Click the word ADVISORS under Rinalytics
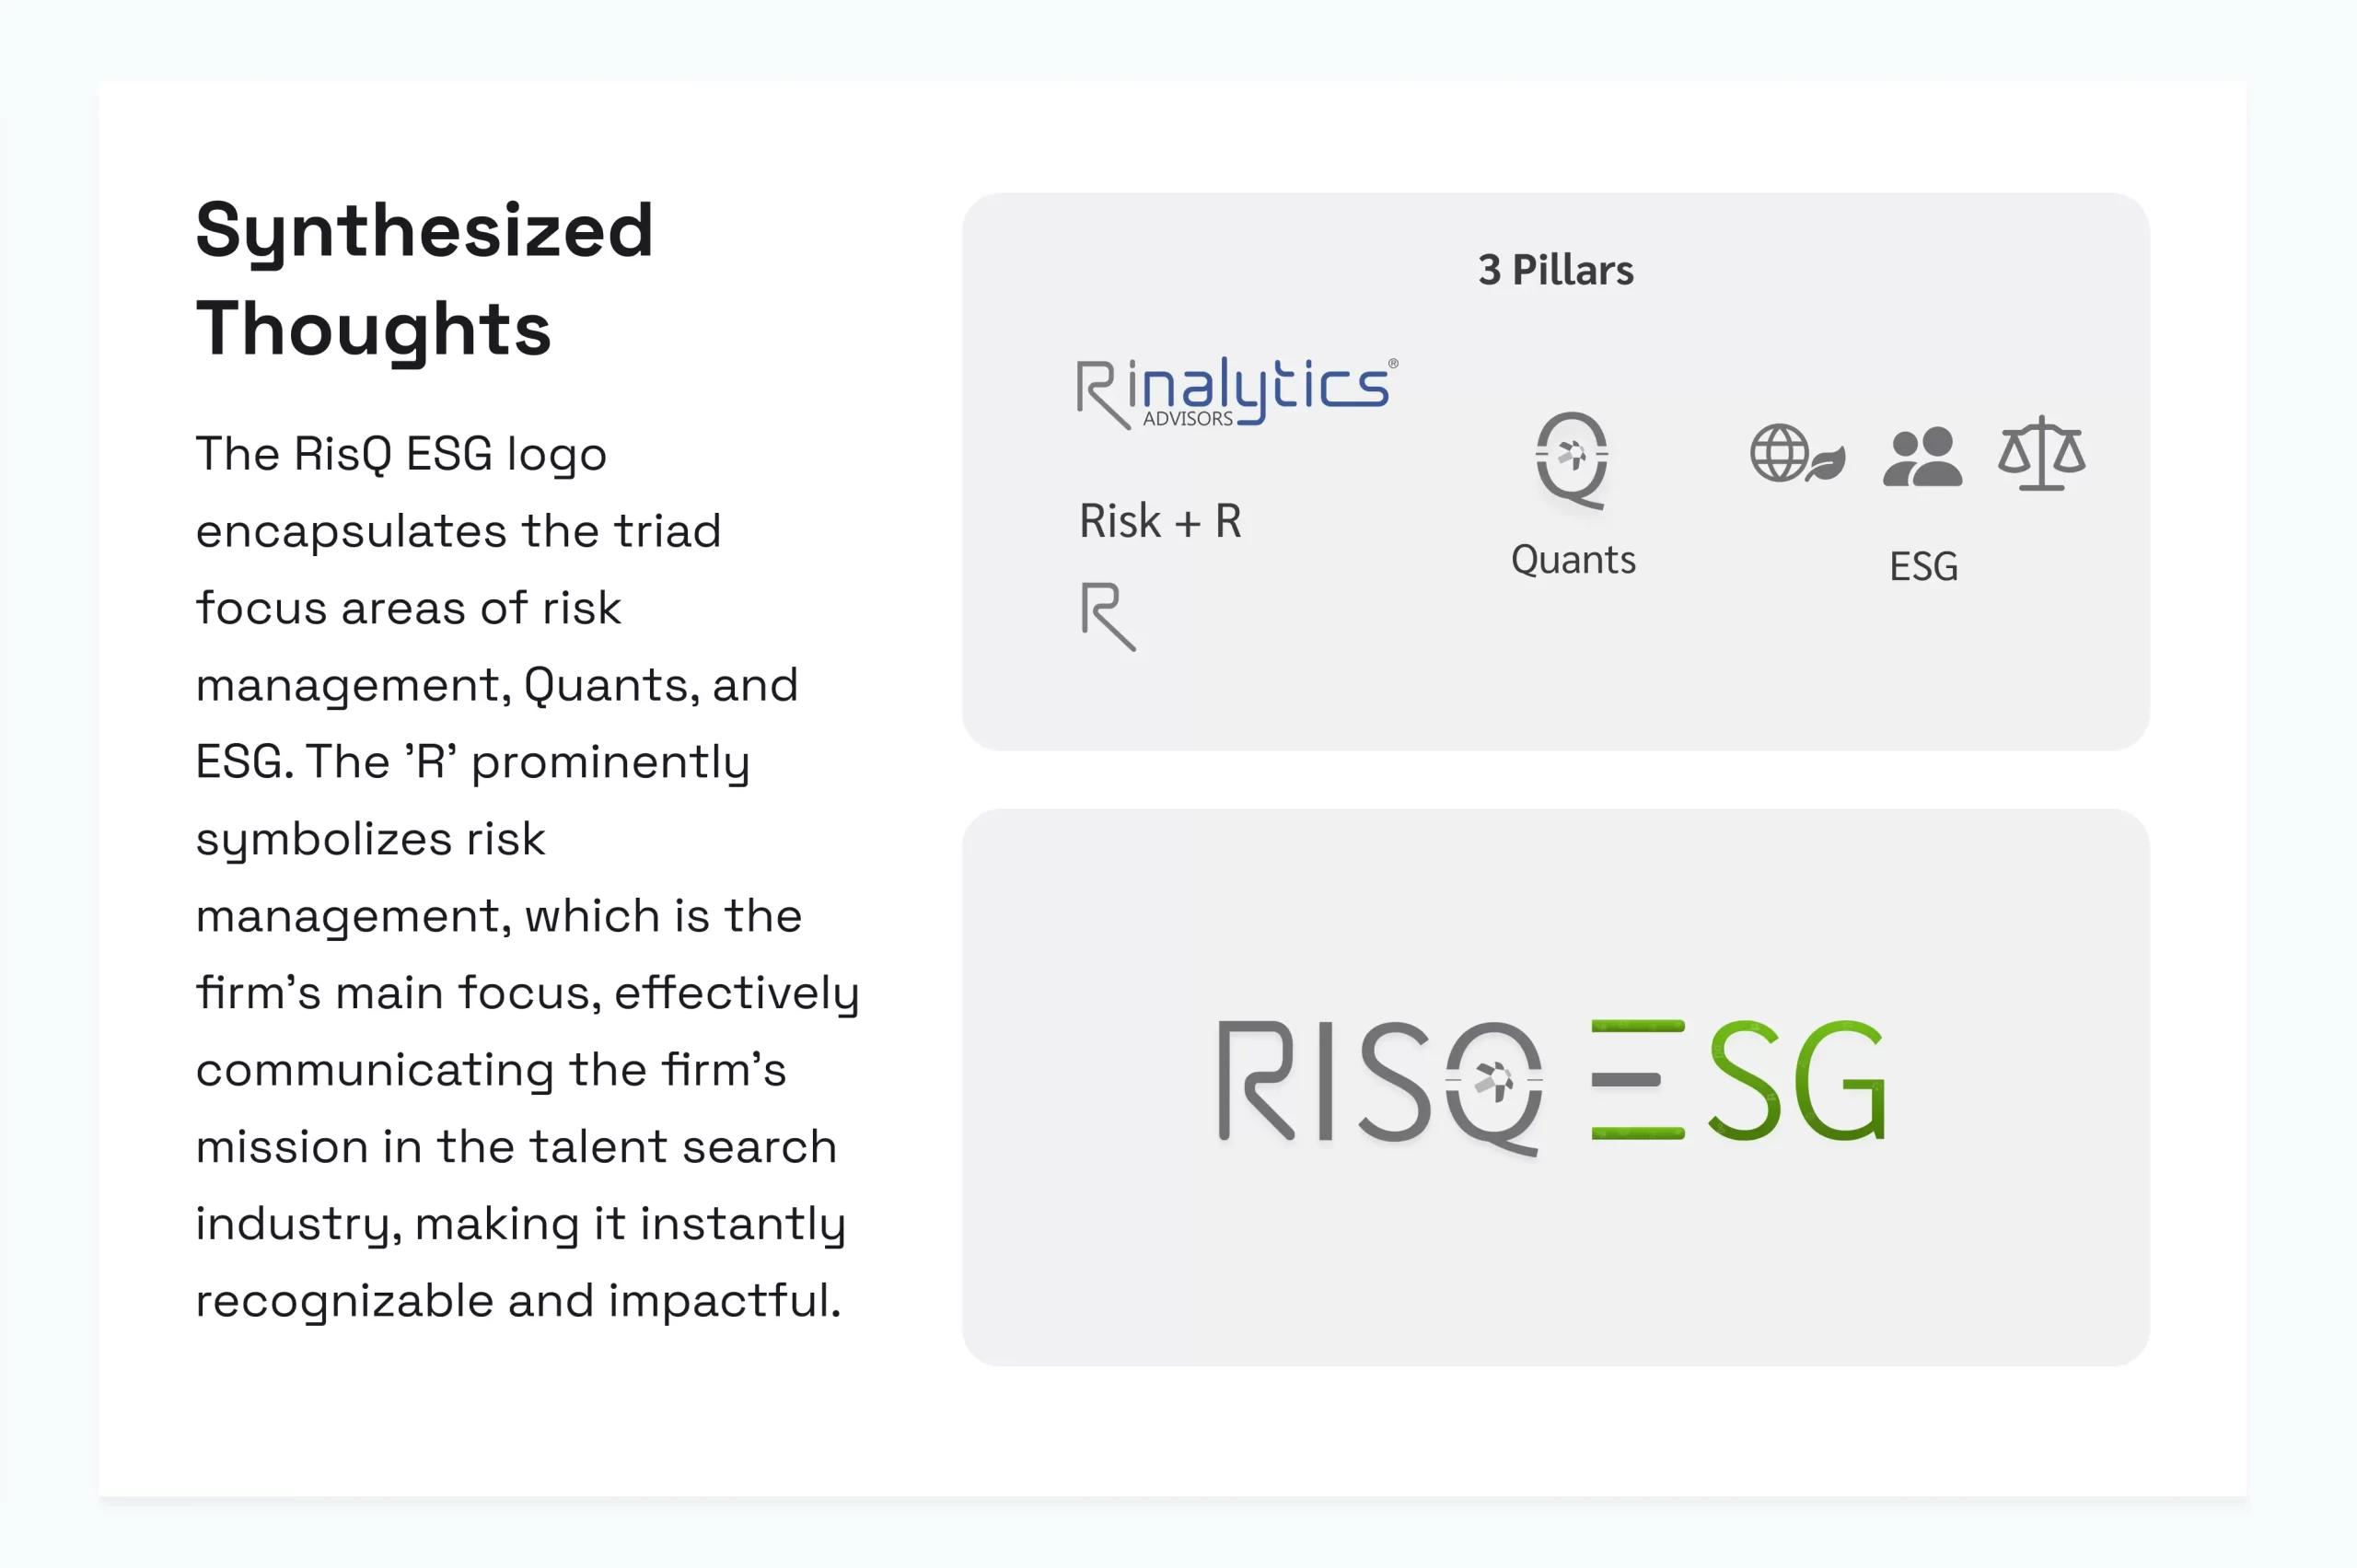This screenshot has height=1568, width=2357. click(1188, 419)
